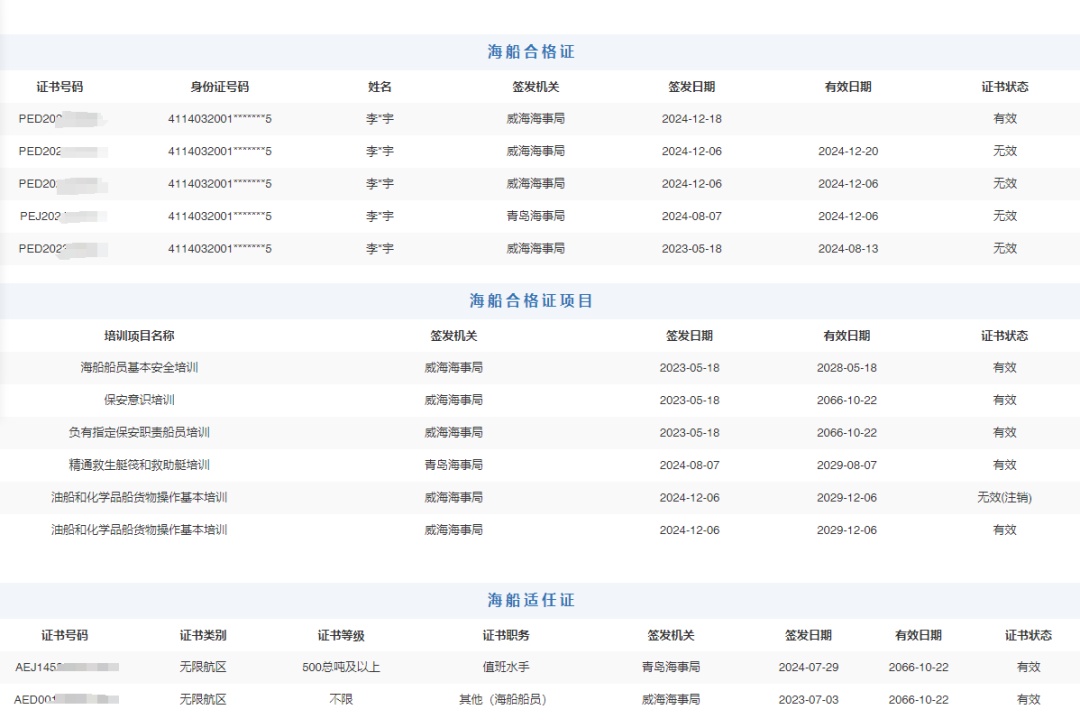This screenshot has height=728, width=1080.
Task: Open certificate number AED001 in 海船适任证 table
Action: pos(60,700)
